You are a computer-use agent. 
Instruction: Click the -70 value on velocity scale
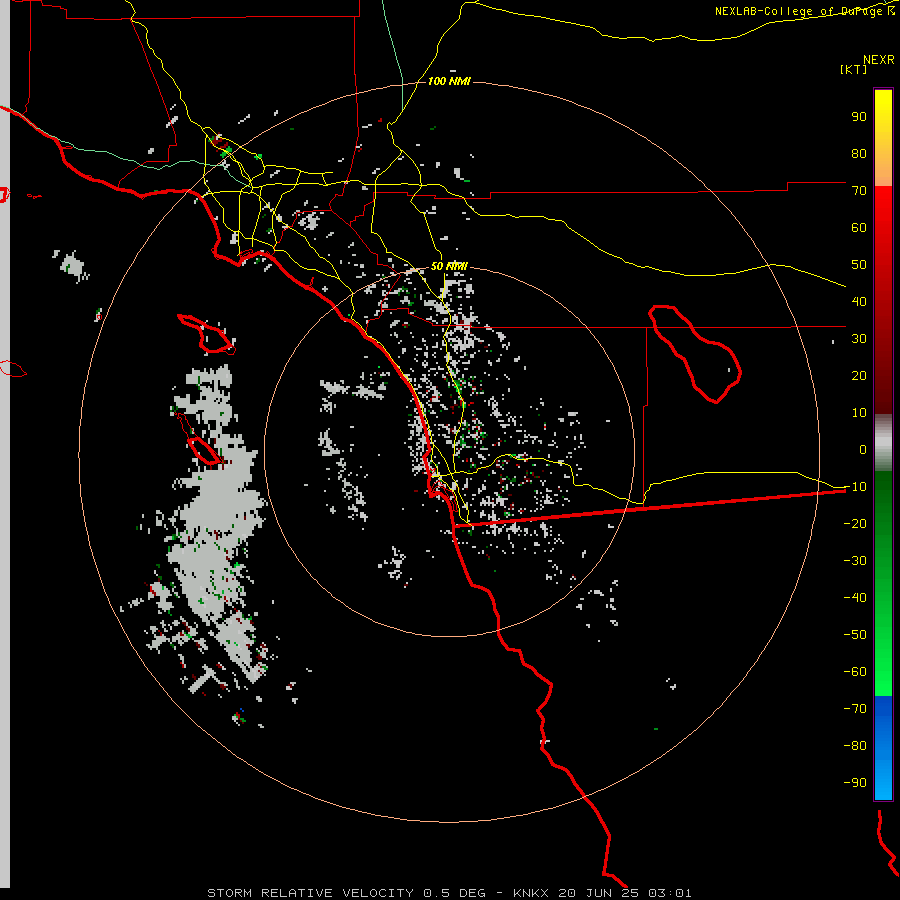pyautogui.click(x=855, y=709)
